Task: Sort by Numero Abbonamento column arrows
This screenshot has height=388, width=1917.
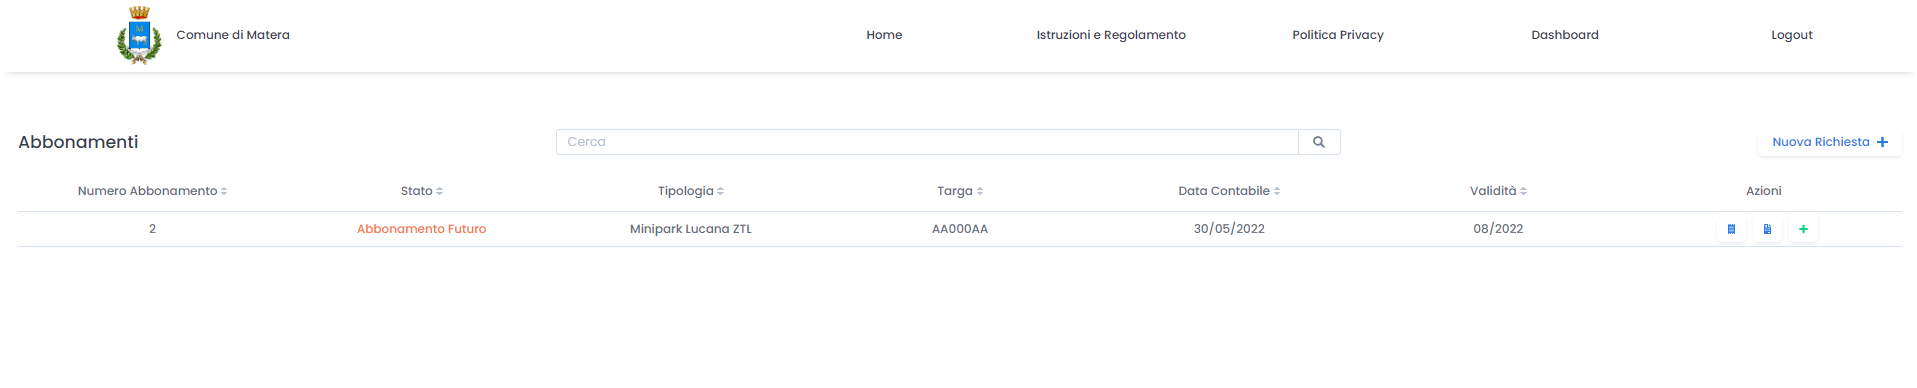Action: pyautogui.click(x=224, y=191)
